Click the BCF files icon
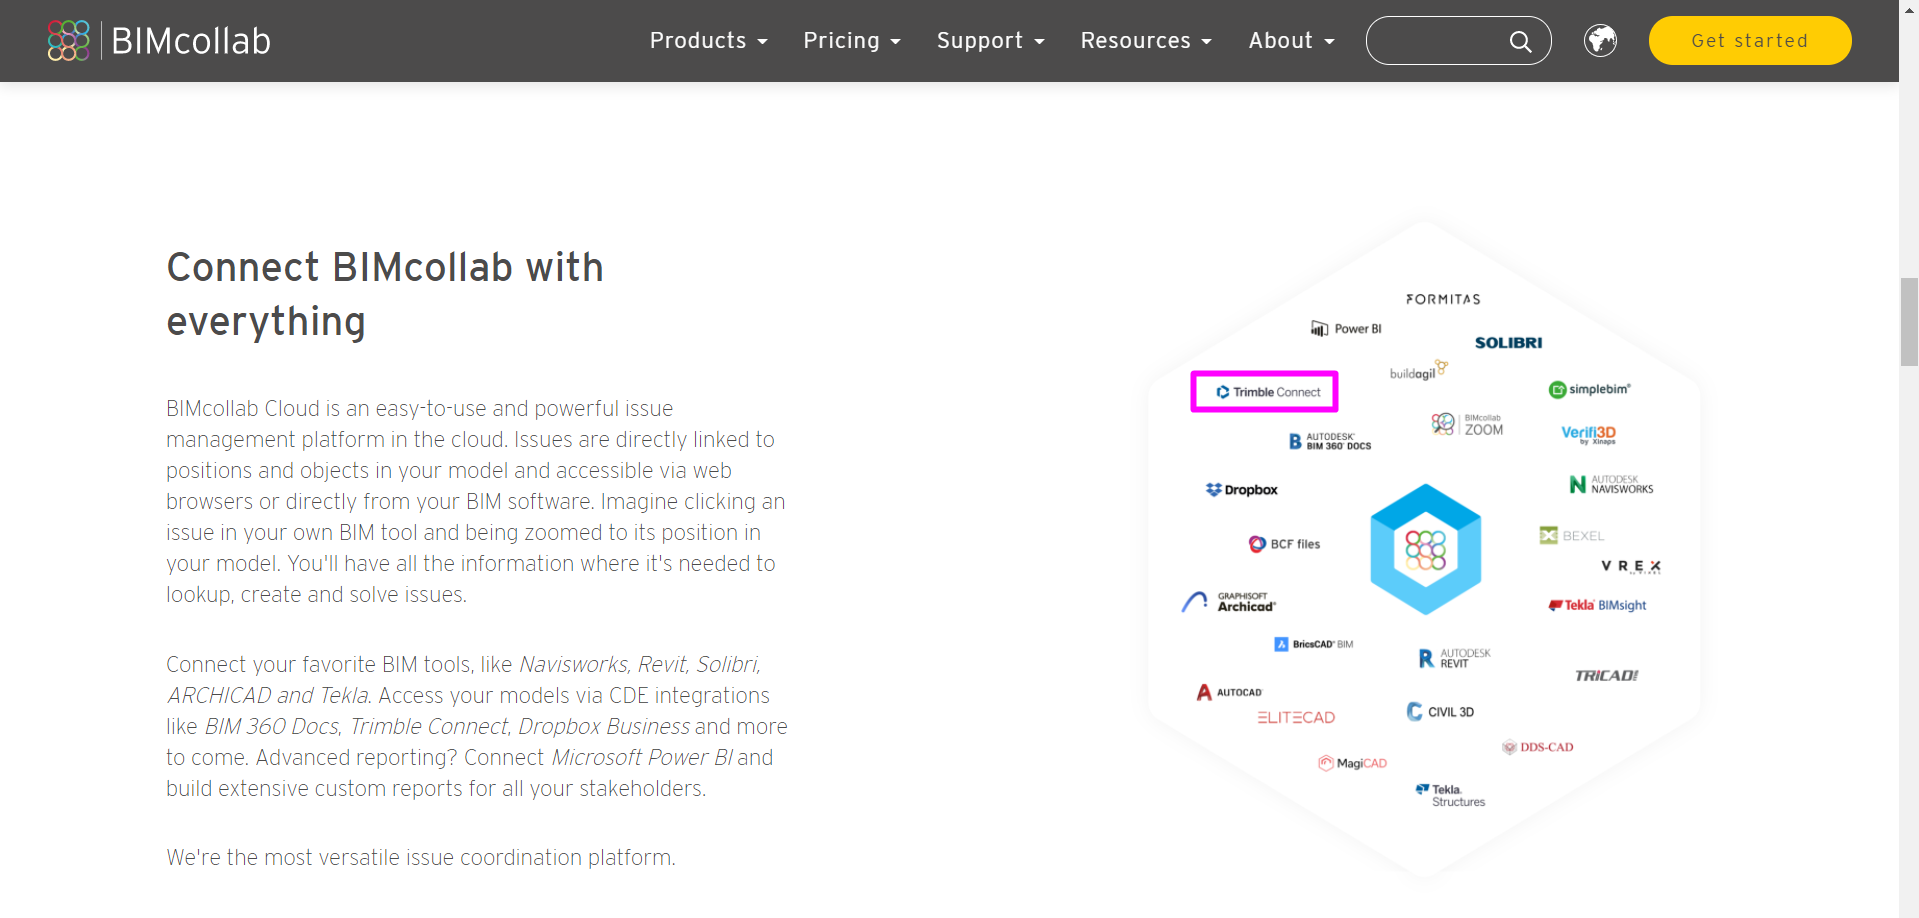Screen dimensions: 1919x918 pos(1285,544)
